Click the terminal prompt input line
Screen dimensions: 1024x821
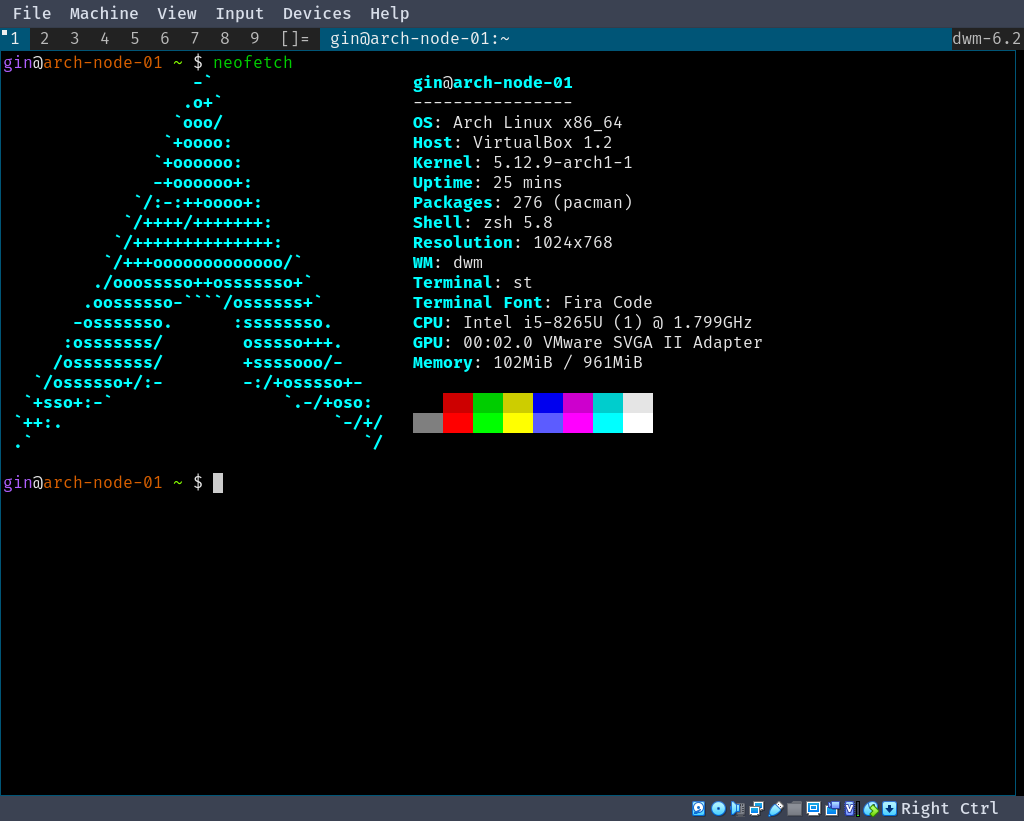(218, 482)
